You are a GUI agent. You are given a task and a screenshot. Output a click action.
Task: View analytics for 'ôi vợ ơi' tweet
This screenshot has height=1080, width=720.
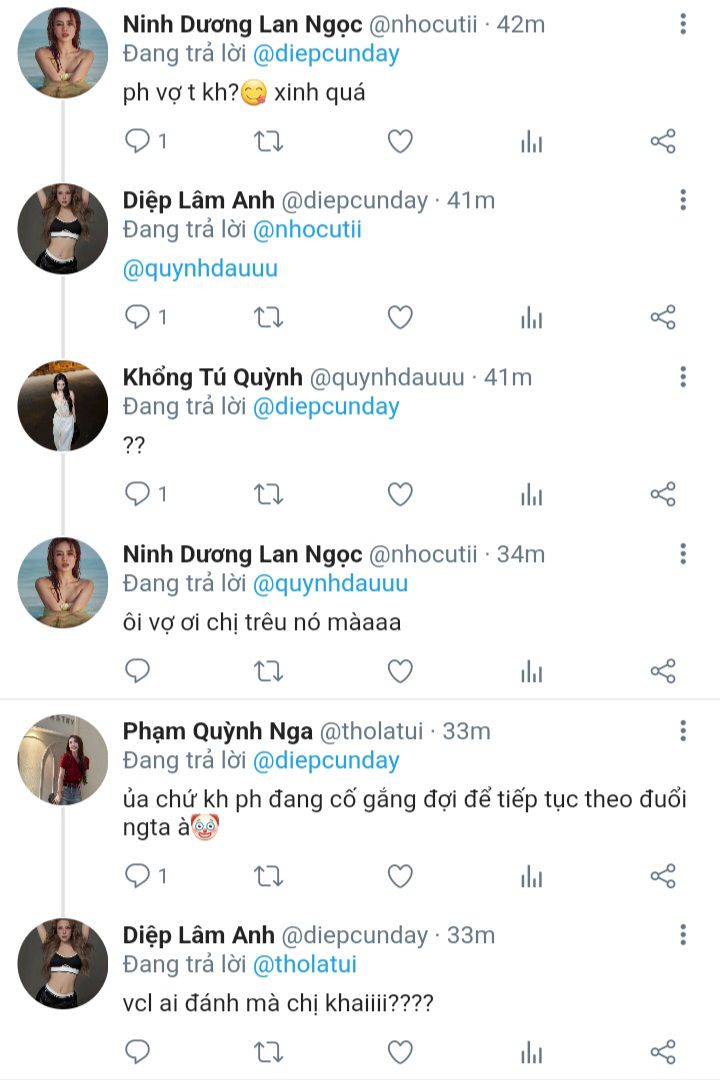(x=531, y=671)
